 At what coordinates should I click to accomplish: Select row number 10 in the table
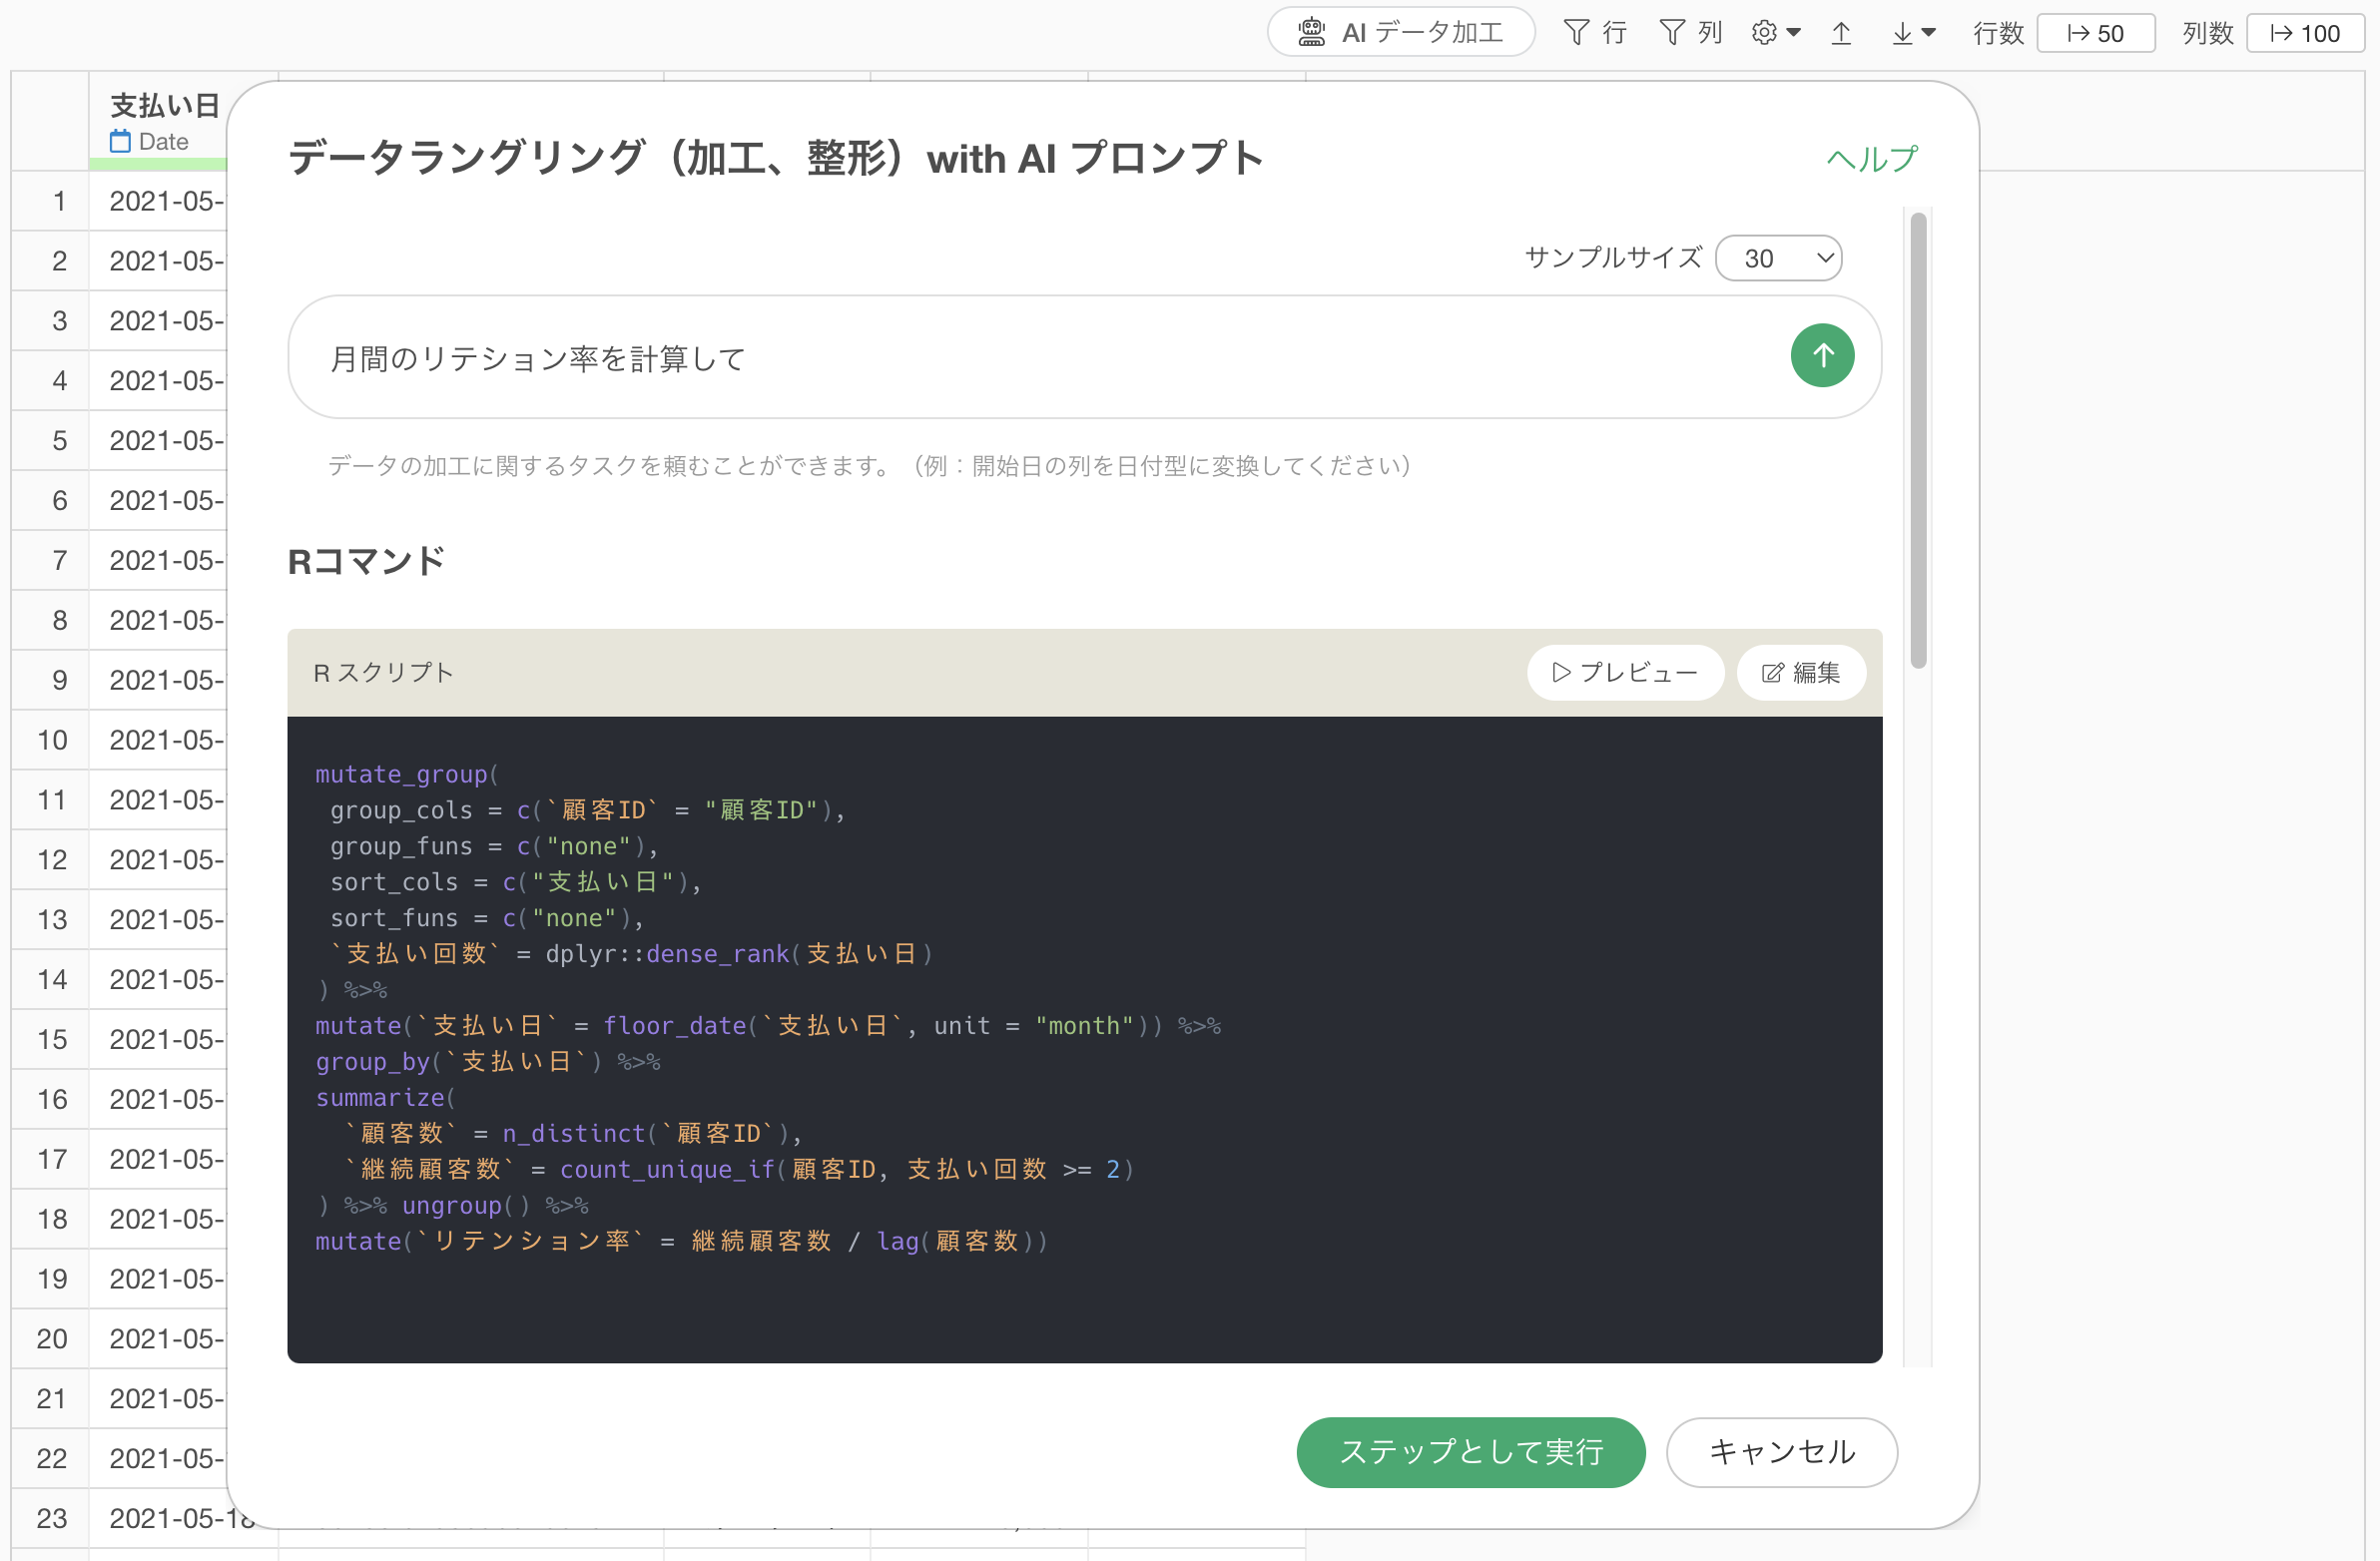coord(52,740)
